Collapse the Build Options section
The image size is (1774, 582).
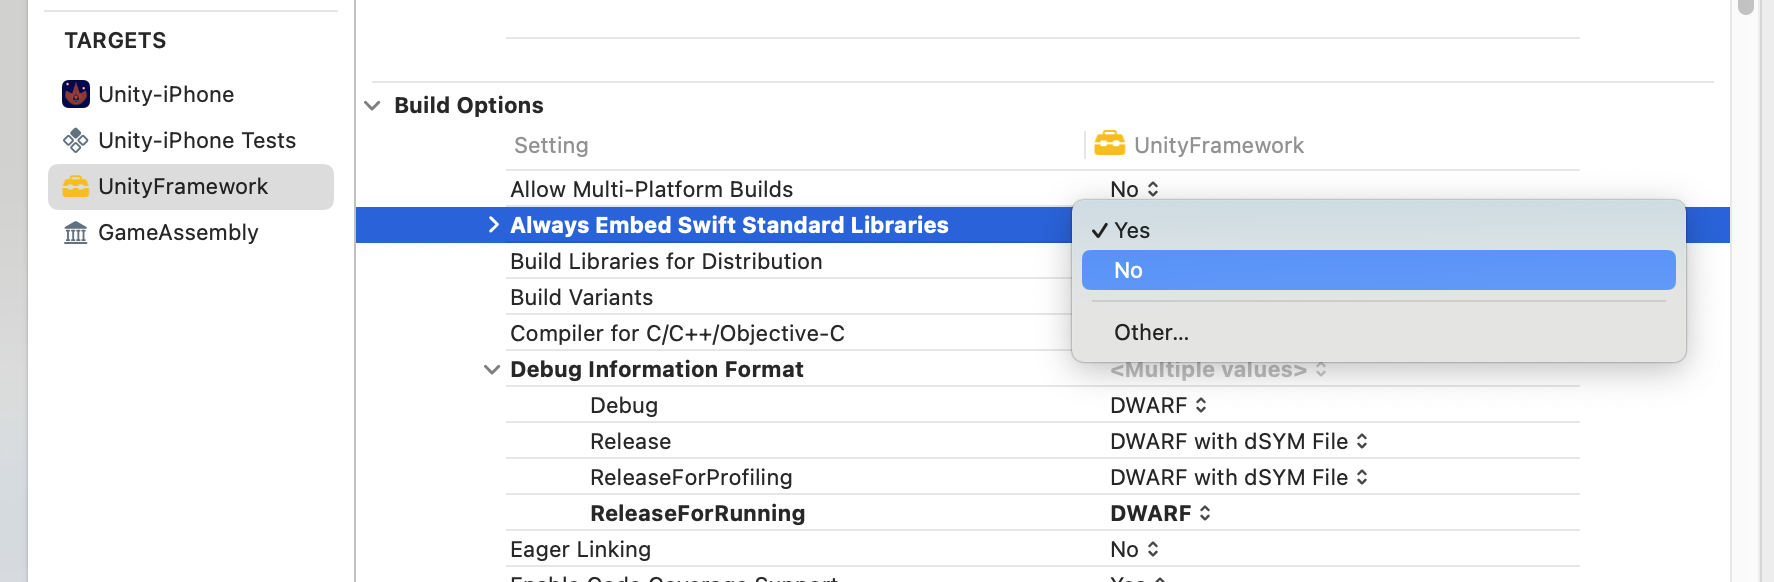coord(372,105)
